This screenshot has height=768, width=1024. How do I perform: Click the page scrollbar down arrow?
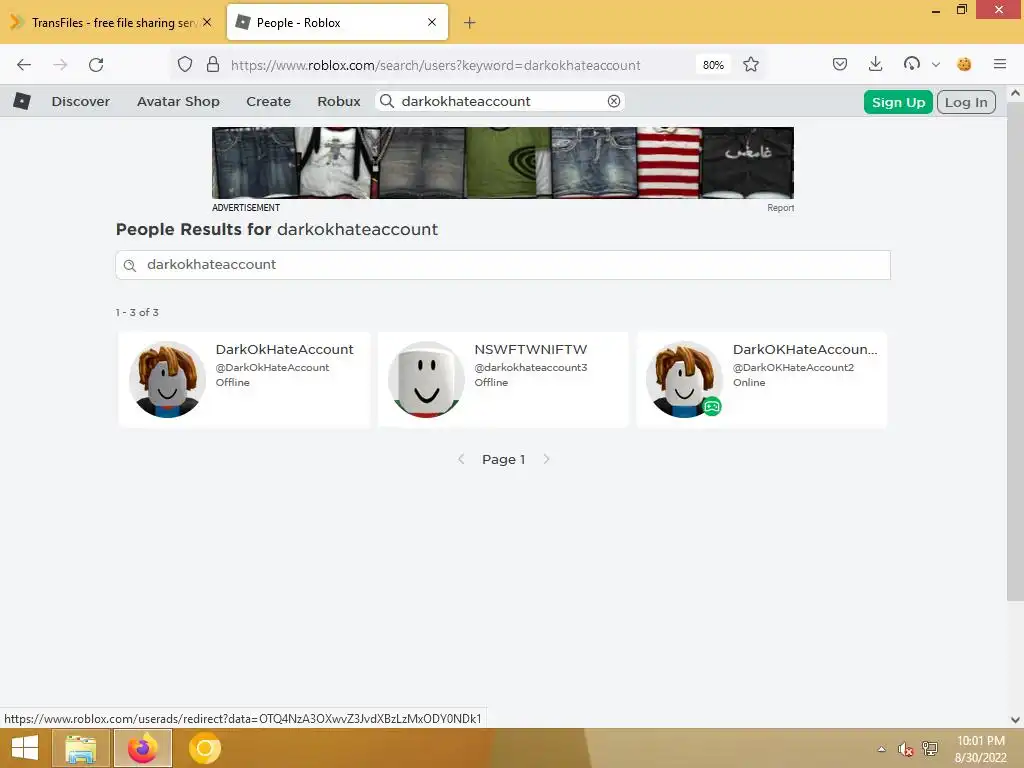(x=1015, y=720)
